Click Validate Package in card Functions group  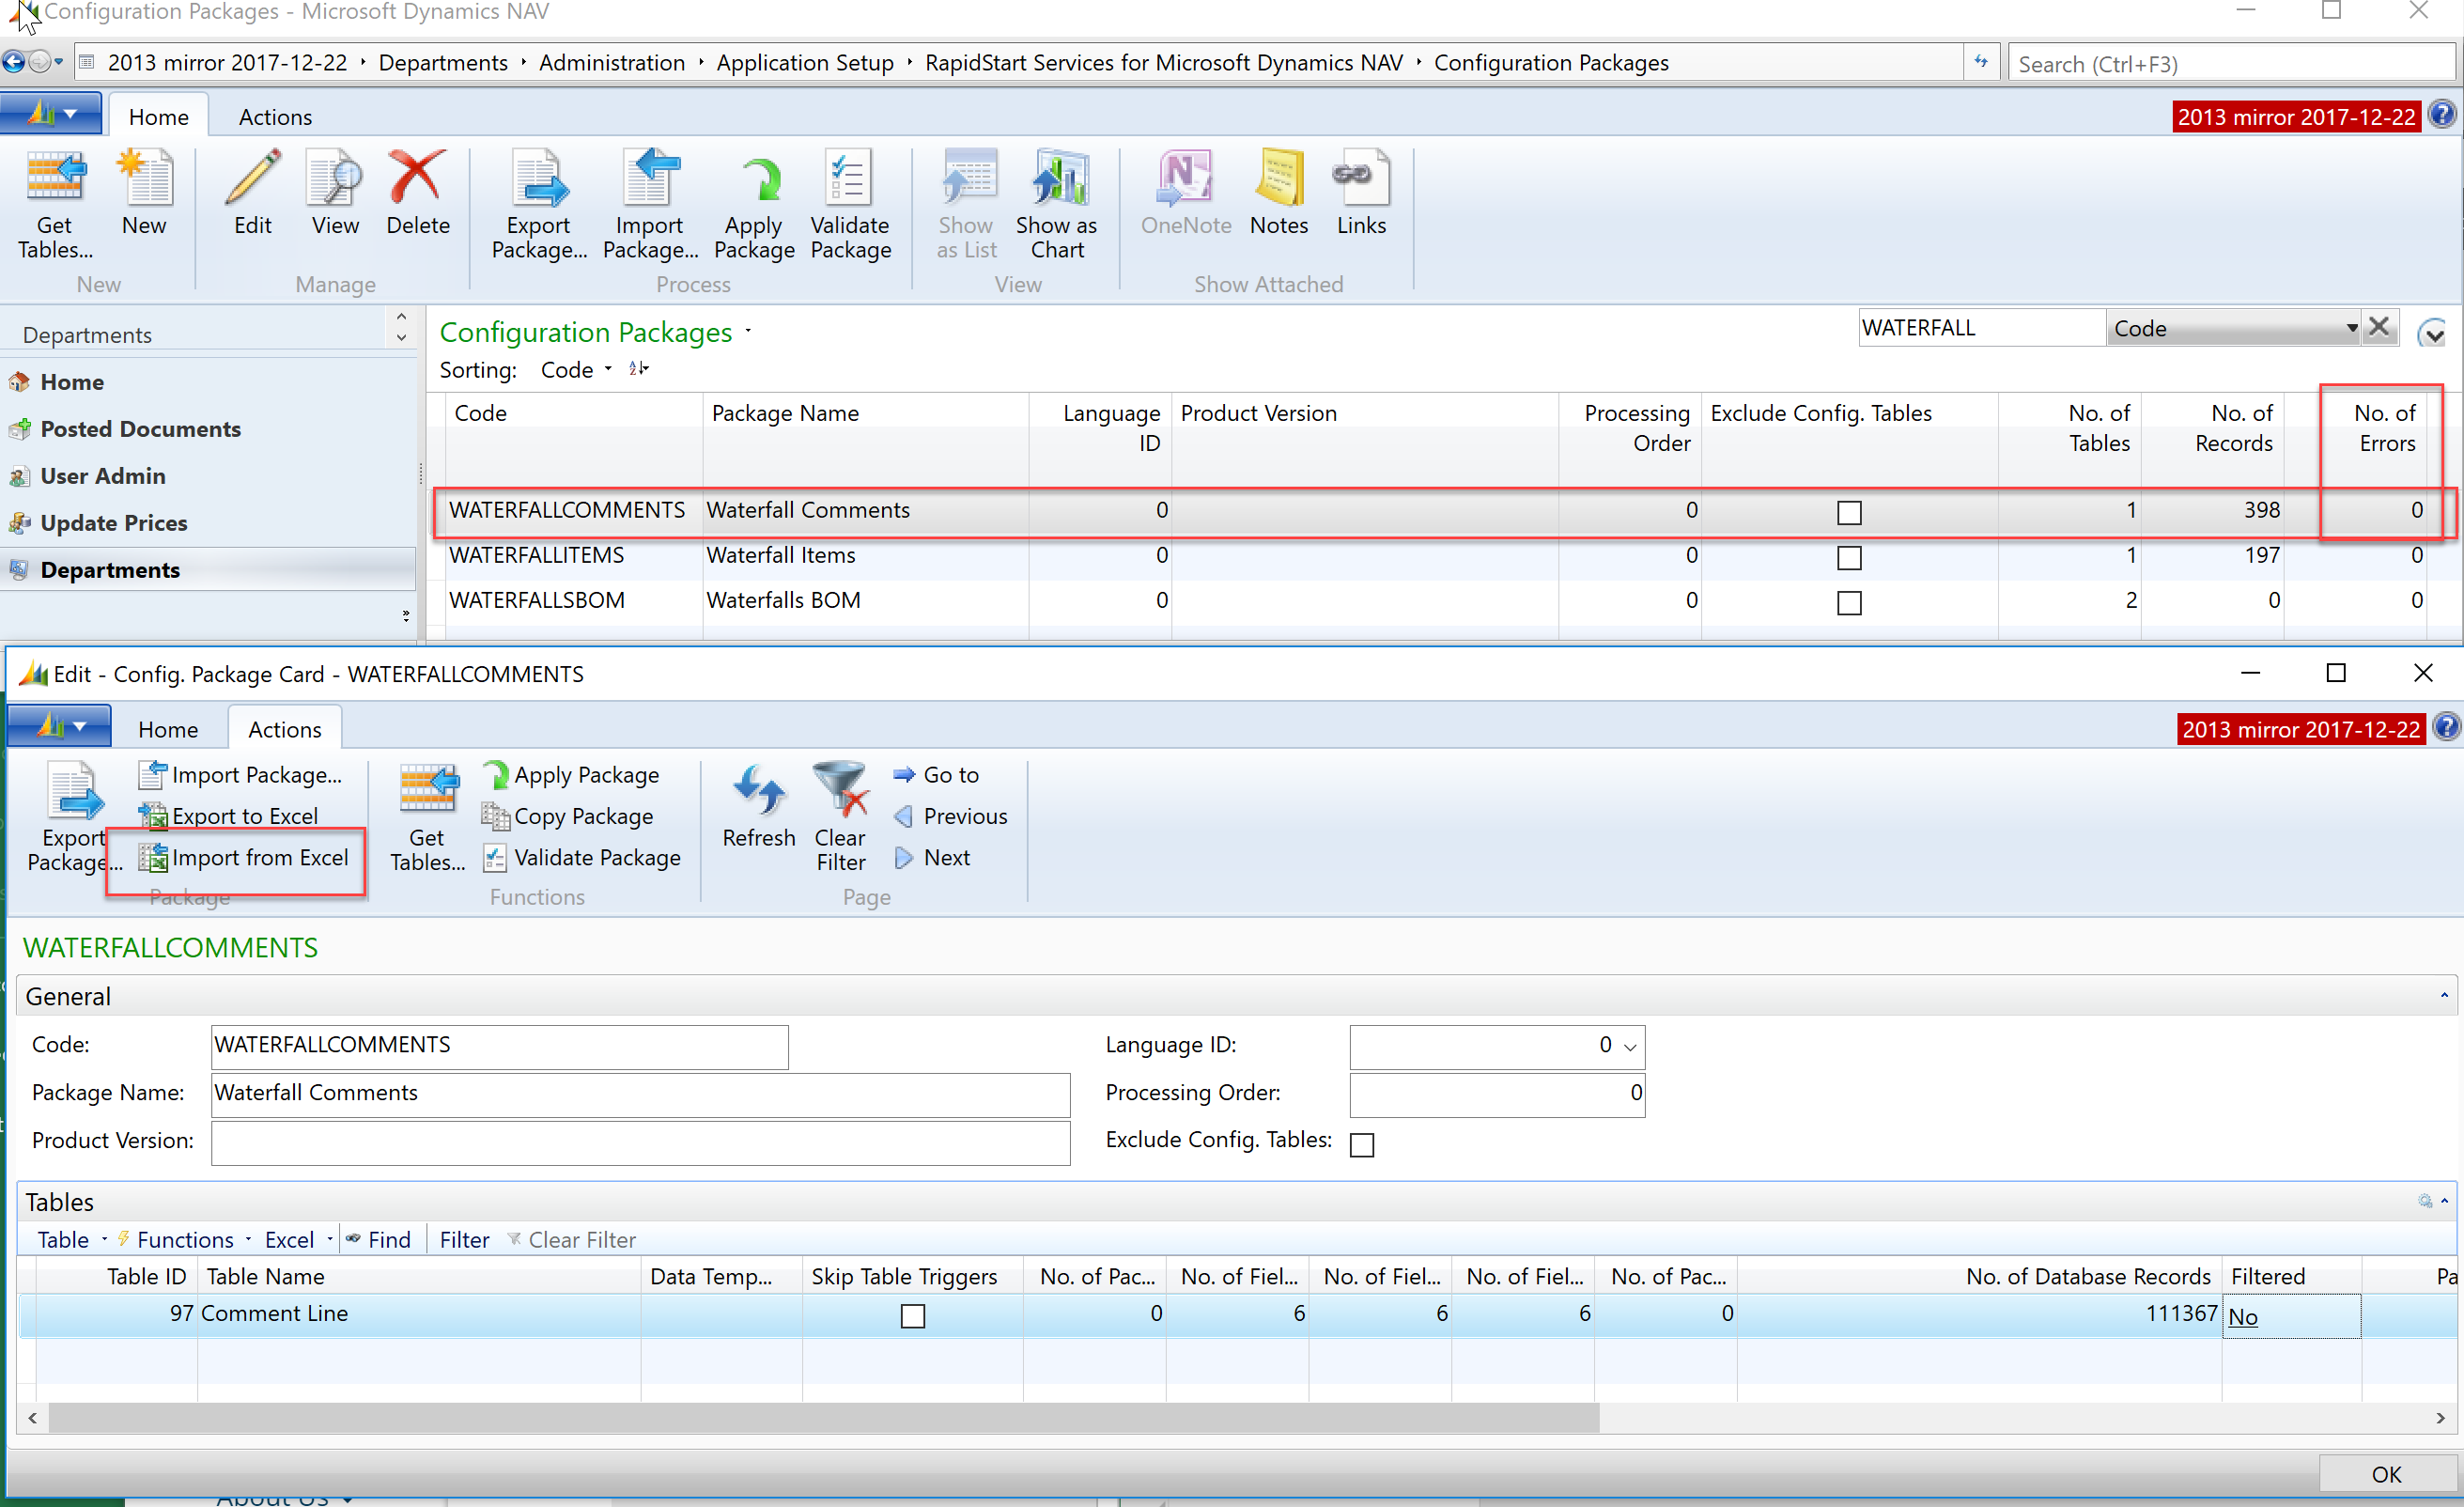tap(582, 857)
